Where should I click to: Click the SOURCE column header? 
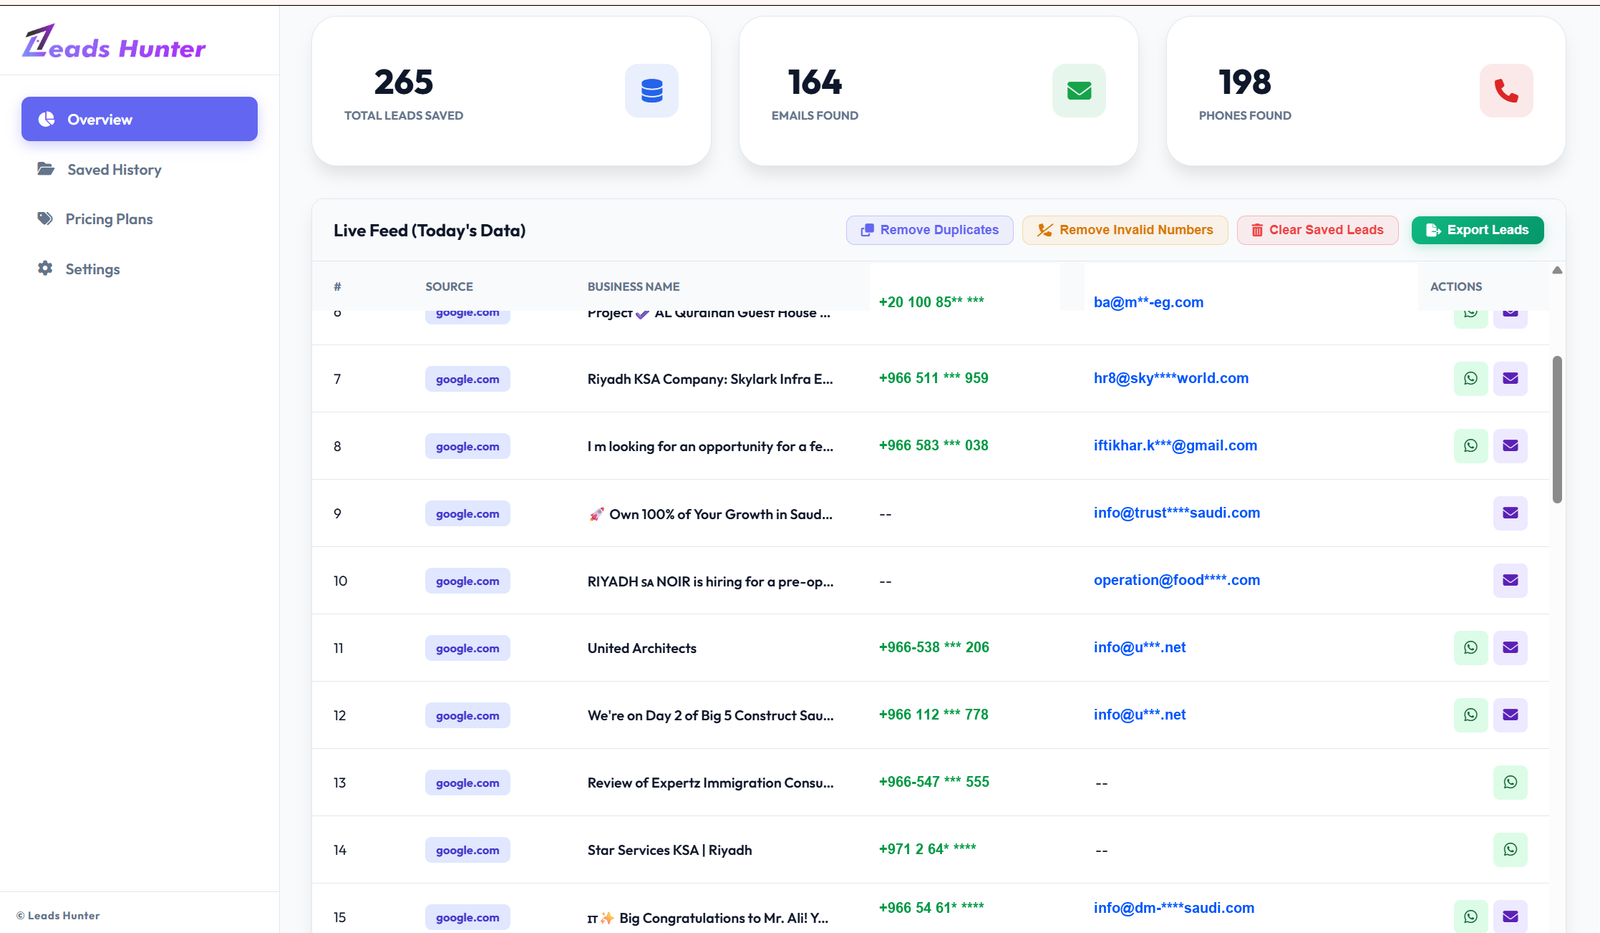tap(449, 286)
